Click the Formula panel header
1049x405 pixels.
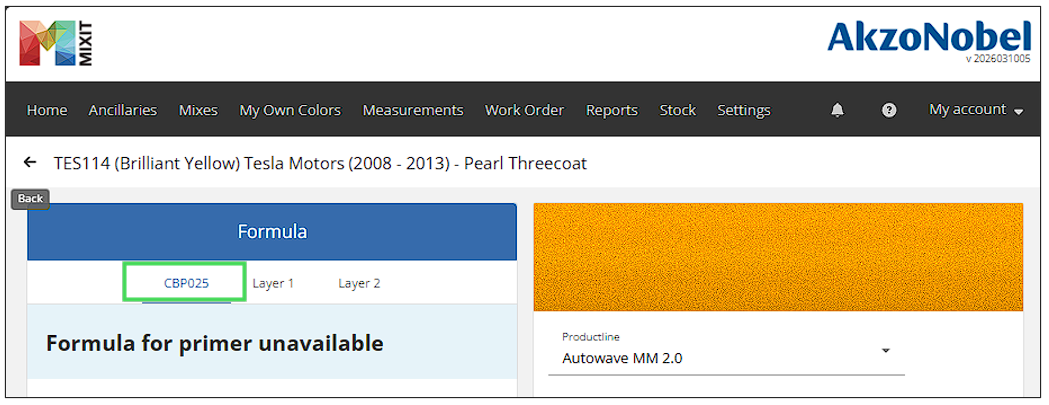click(x=272, y=232)
